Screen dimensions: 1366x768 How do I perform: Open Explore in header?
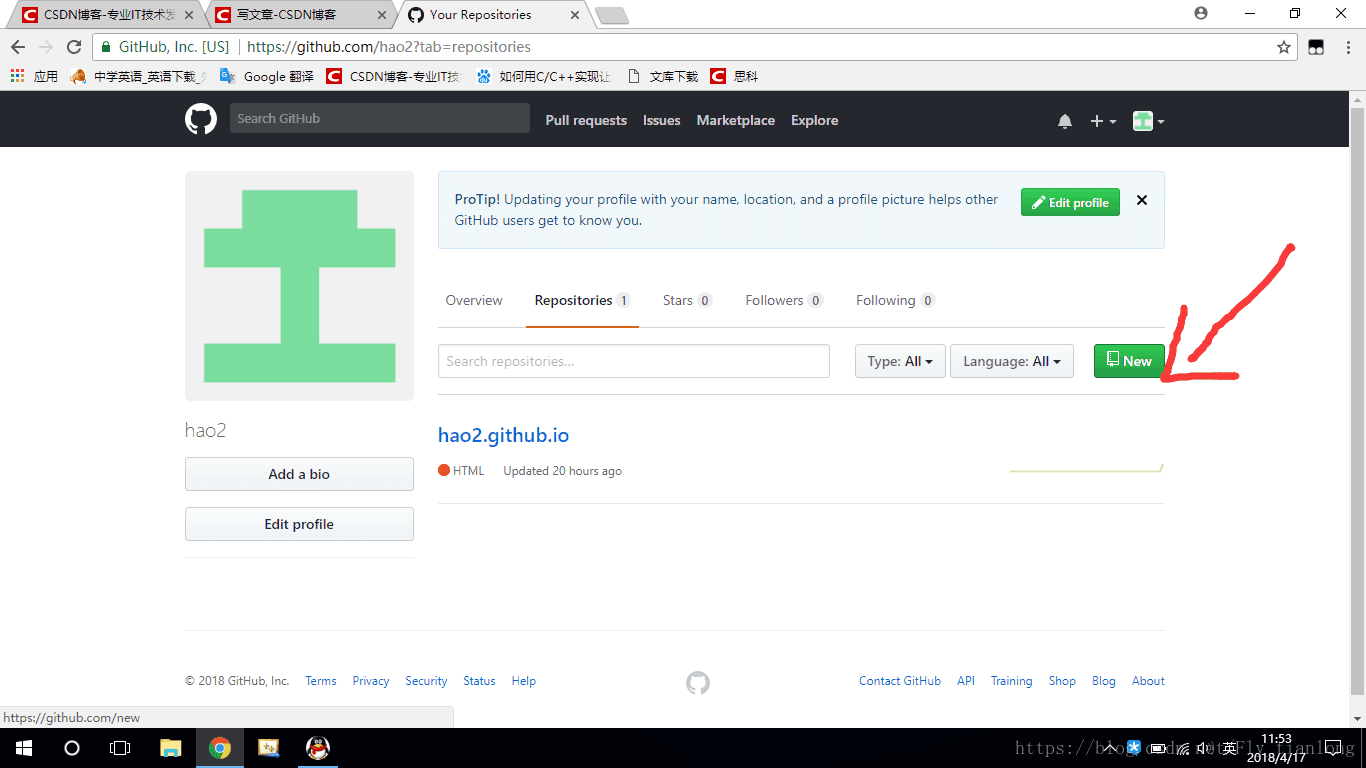pyautogui.click(x=814, y=120)
